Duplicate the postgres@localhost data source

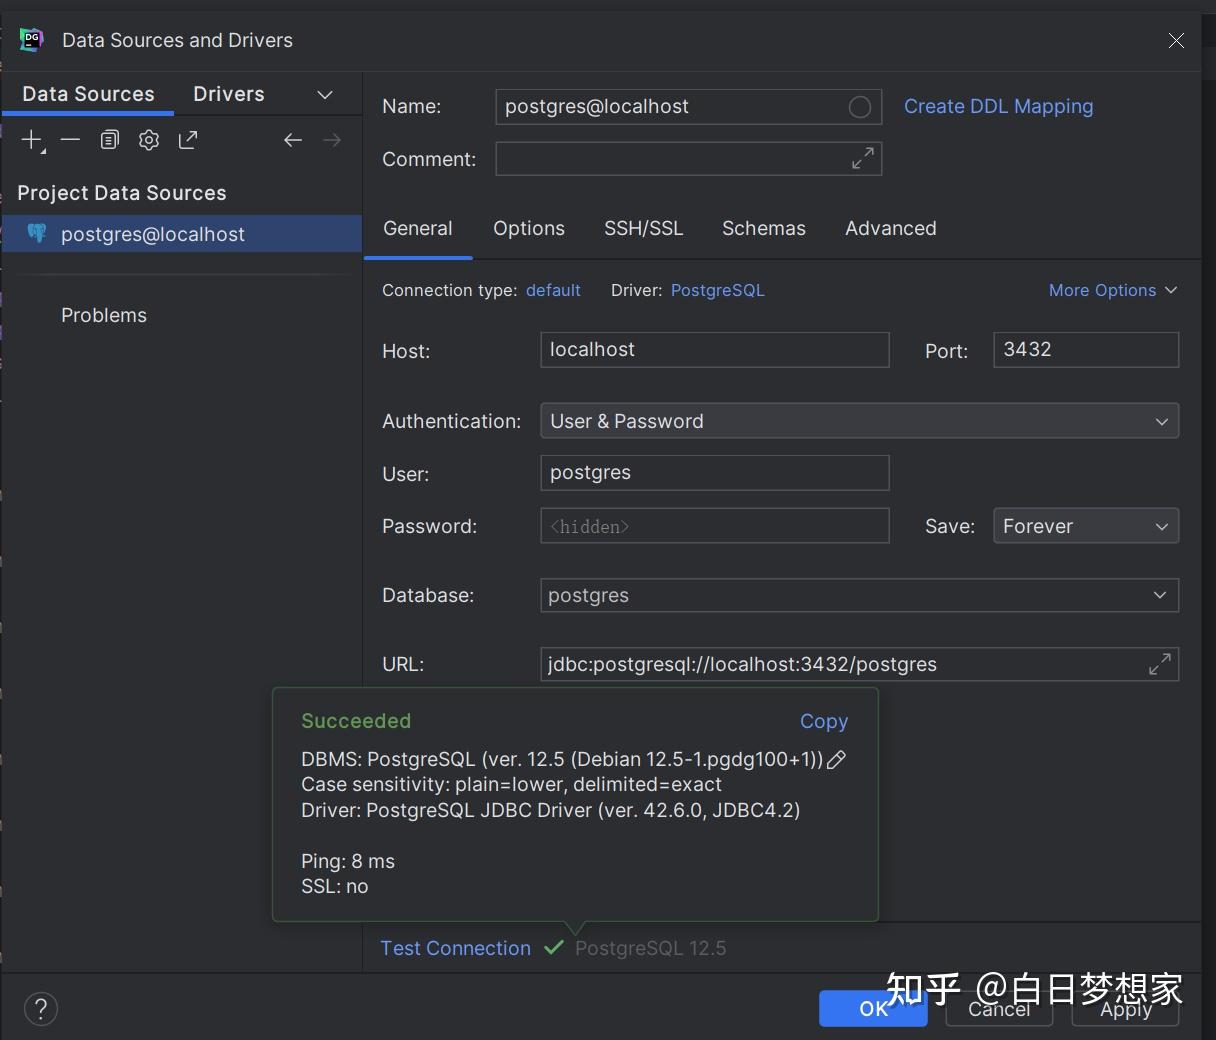tap(109, 140)
